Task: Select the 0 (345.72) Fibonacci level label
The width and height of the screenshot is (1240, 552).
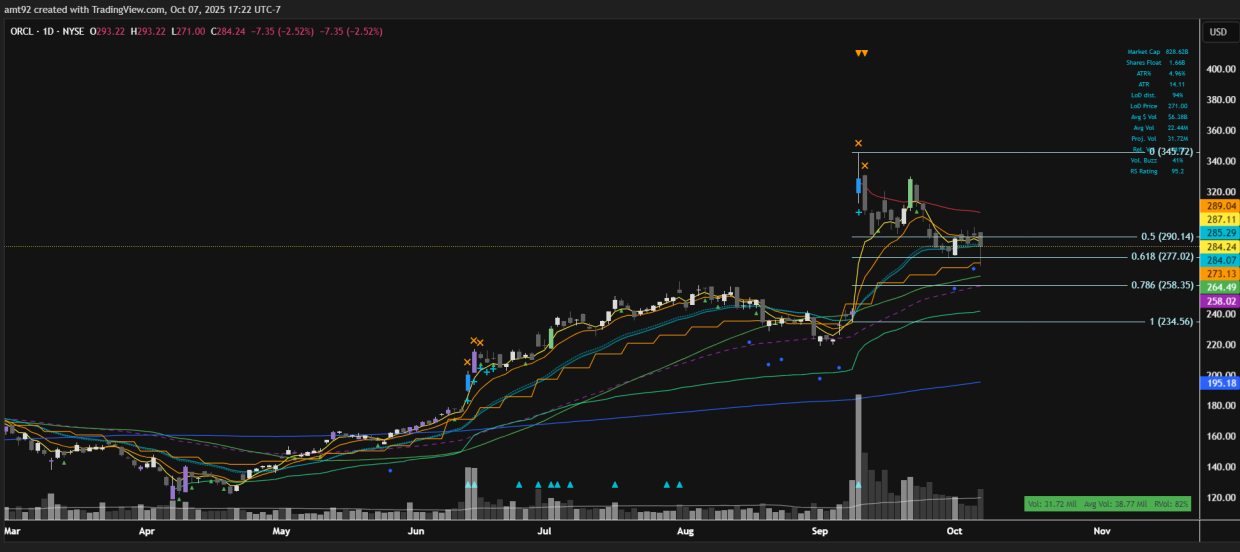Action: [1171, 152]
